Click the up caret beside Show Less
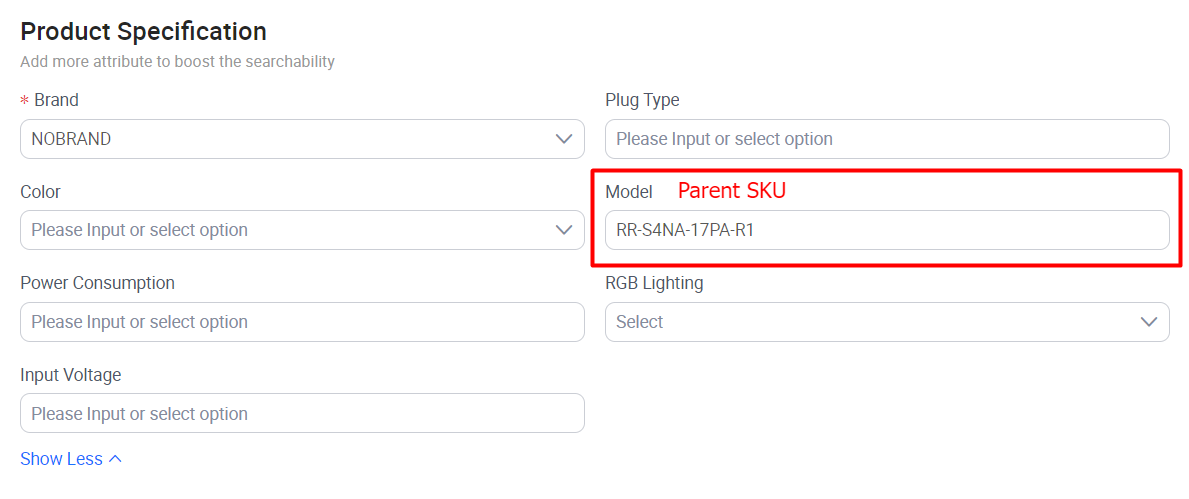 click(115, 459)
